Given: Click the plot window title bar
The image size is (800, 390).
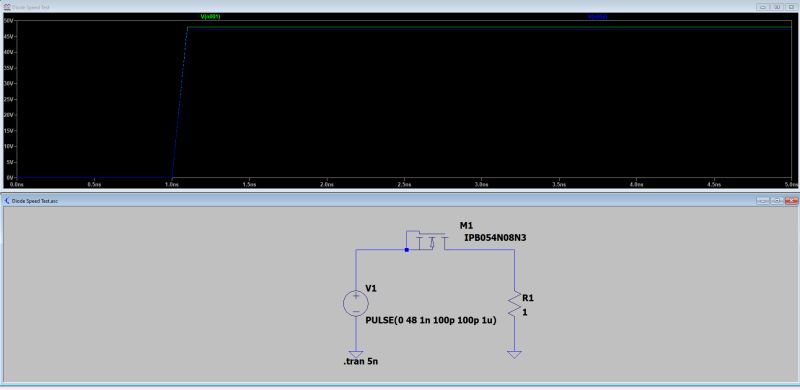Looking at the screenshot, I should [400, 7].
